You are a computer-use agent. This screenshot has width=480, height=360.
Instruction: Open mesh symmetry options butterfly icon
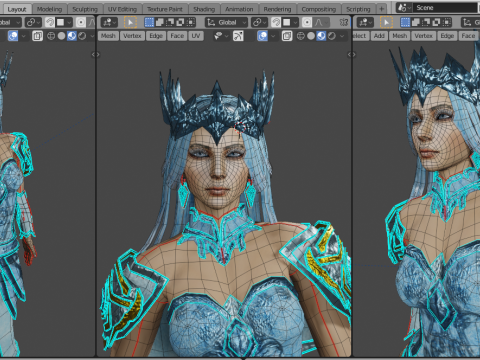pos(344,22)
